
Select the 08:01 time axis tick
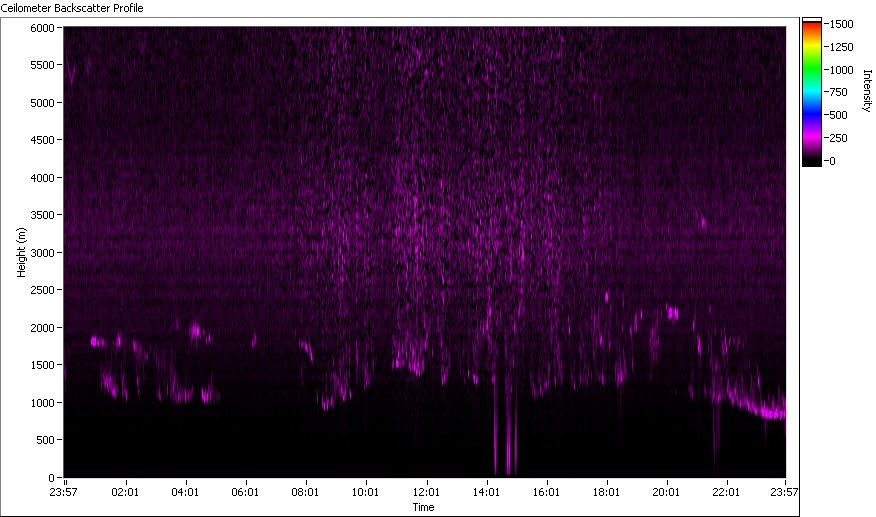coord(305,492)
